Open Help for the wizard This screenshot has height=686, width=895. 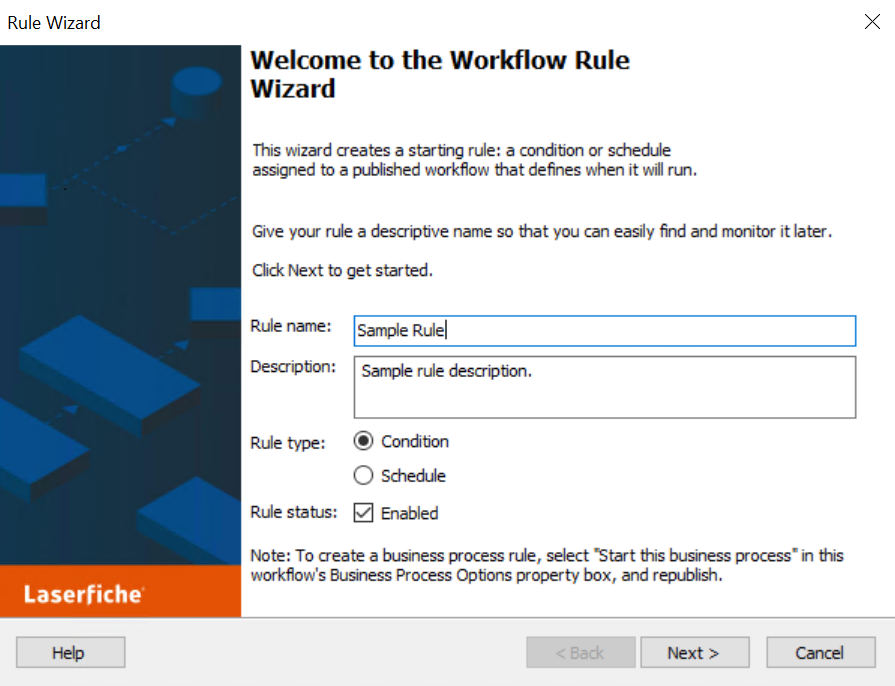pyautogui.click(x=69, y=653)
